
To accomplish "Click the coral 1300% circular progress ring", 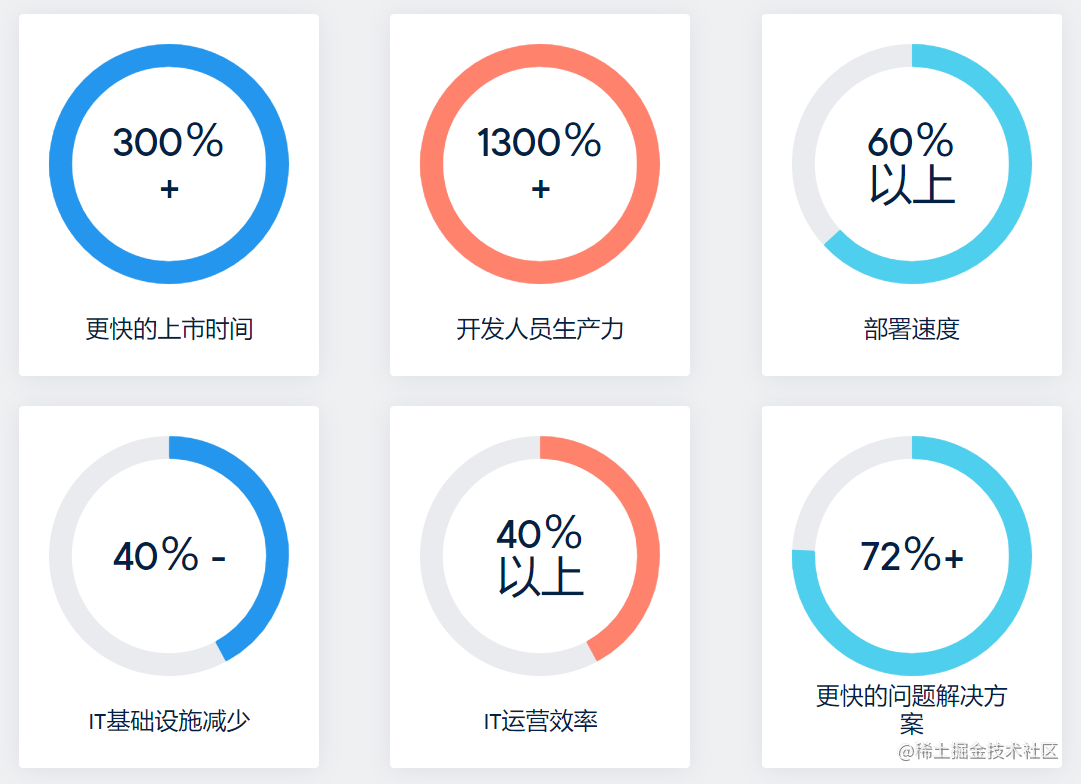I will pyautogui.click(x=540, y=163).
